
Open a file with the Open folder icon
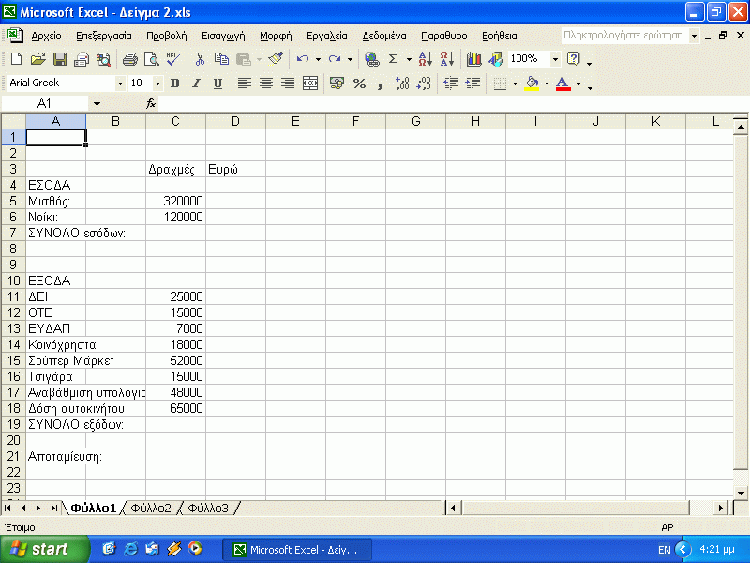(x=38, y=59)
